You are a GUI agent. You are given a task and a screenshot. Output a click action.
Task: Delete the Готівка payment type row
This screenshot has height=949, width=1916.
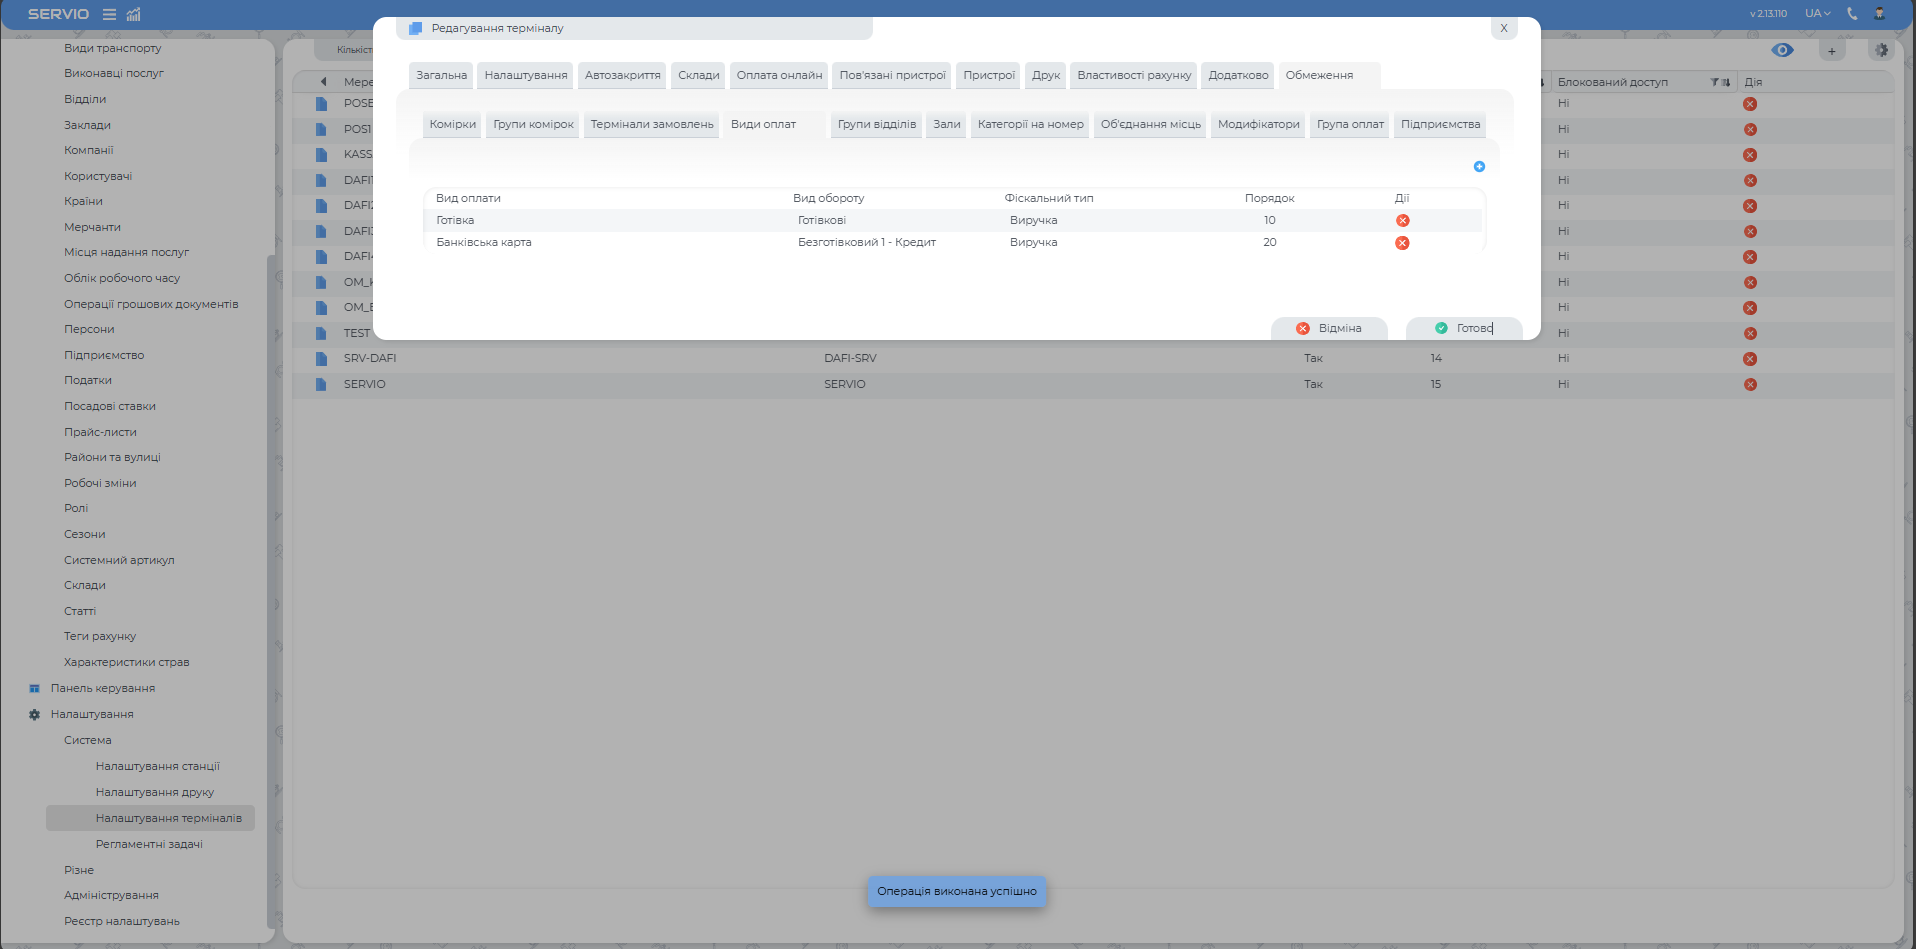[1402, 221]
